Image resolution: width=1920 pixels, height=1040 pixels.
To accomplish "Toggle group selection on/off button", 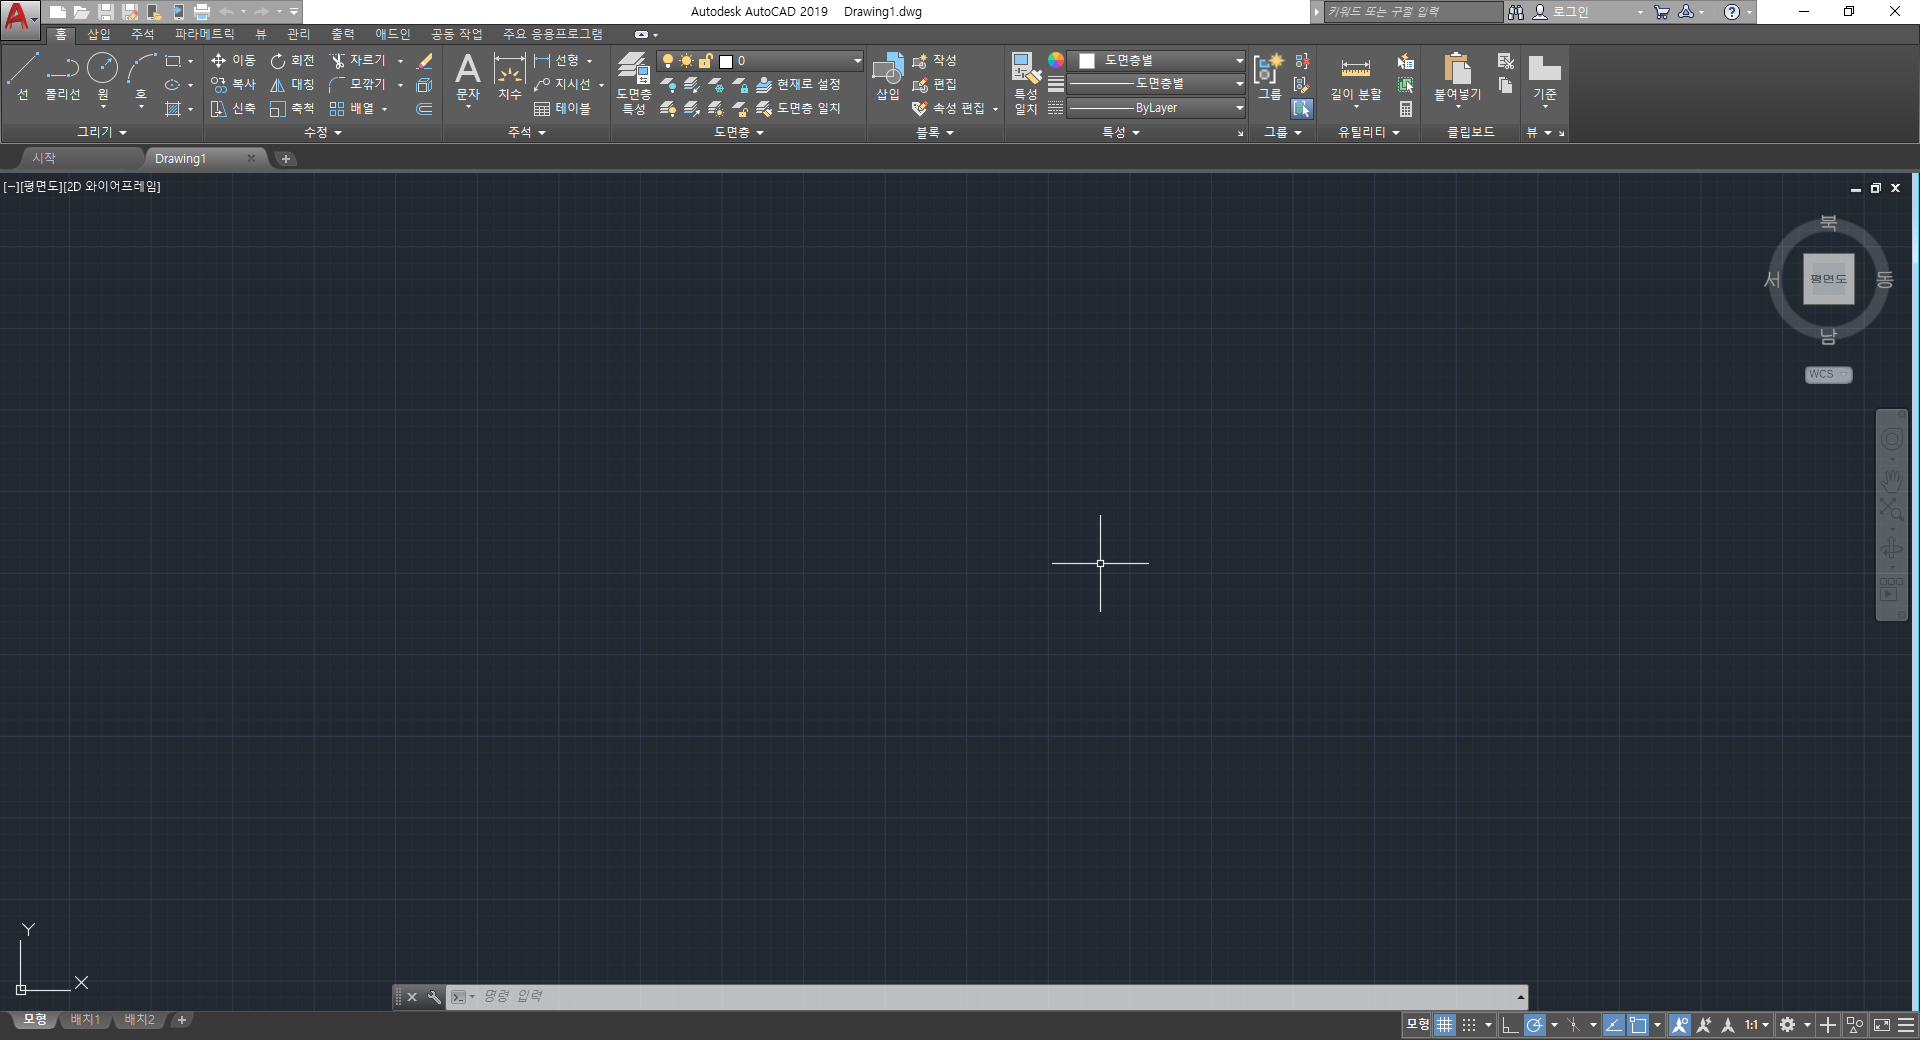I will click(x=1302, y=109).
